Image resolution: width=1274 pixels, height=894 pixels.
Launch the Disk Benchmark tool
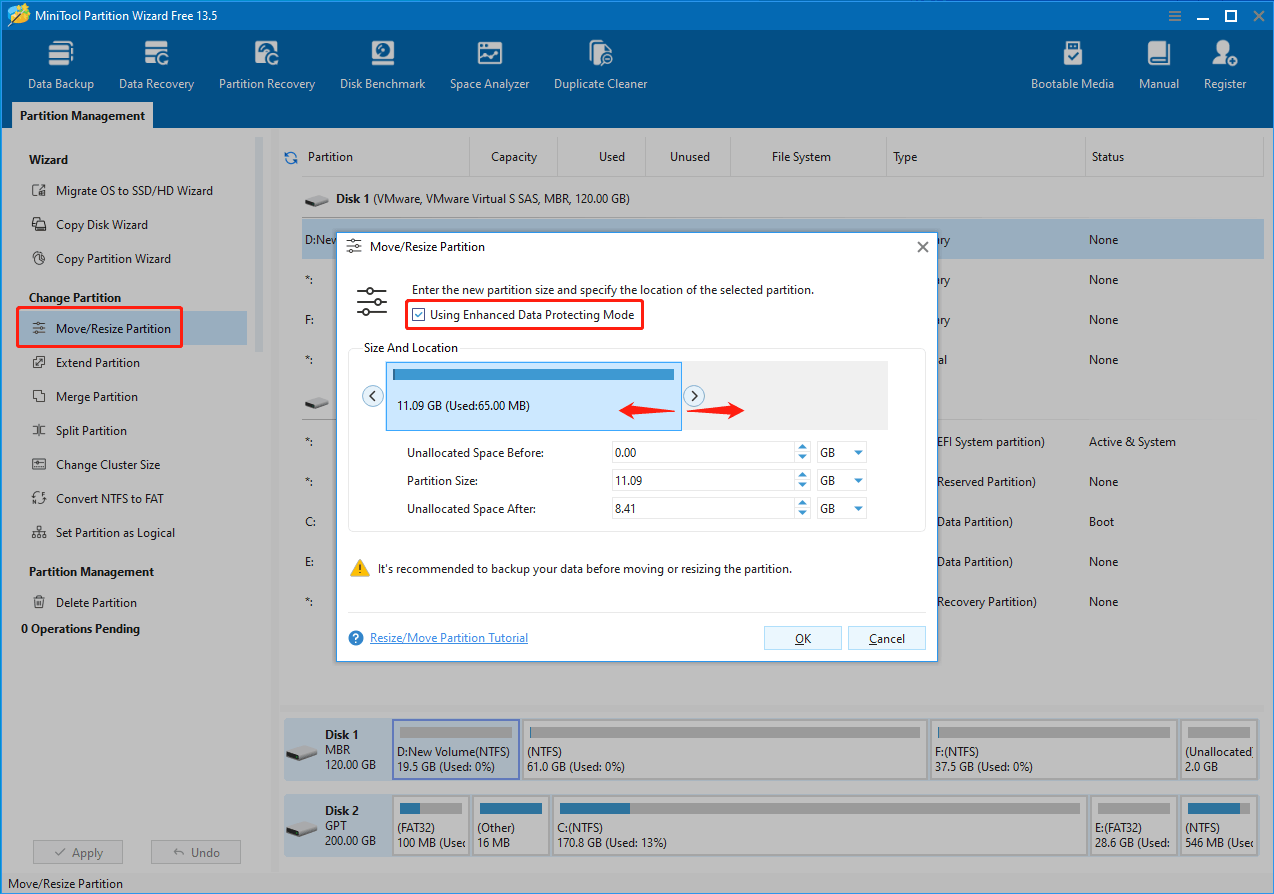click(x=382, y=62)
